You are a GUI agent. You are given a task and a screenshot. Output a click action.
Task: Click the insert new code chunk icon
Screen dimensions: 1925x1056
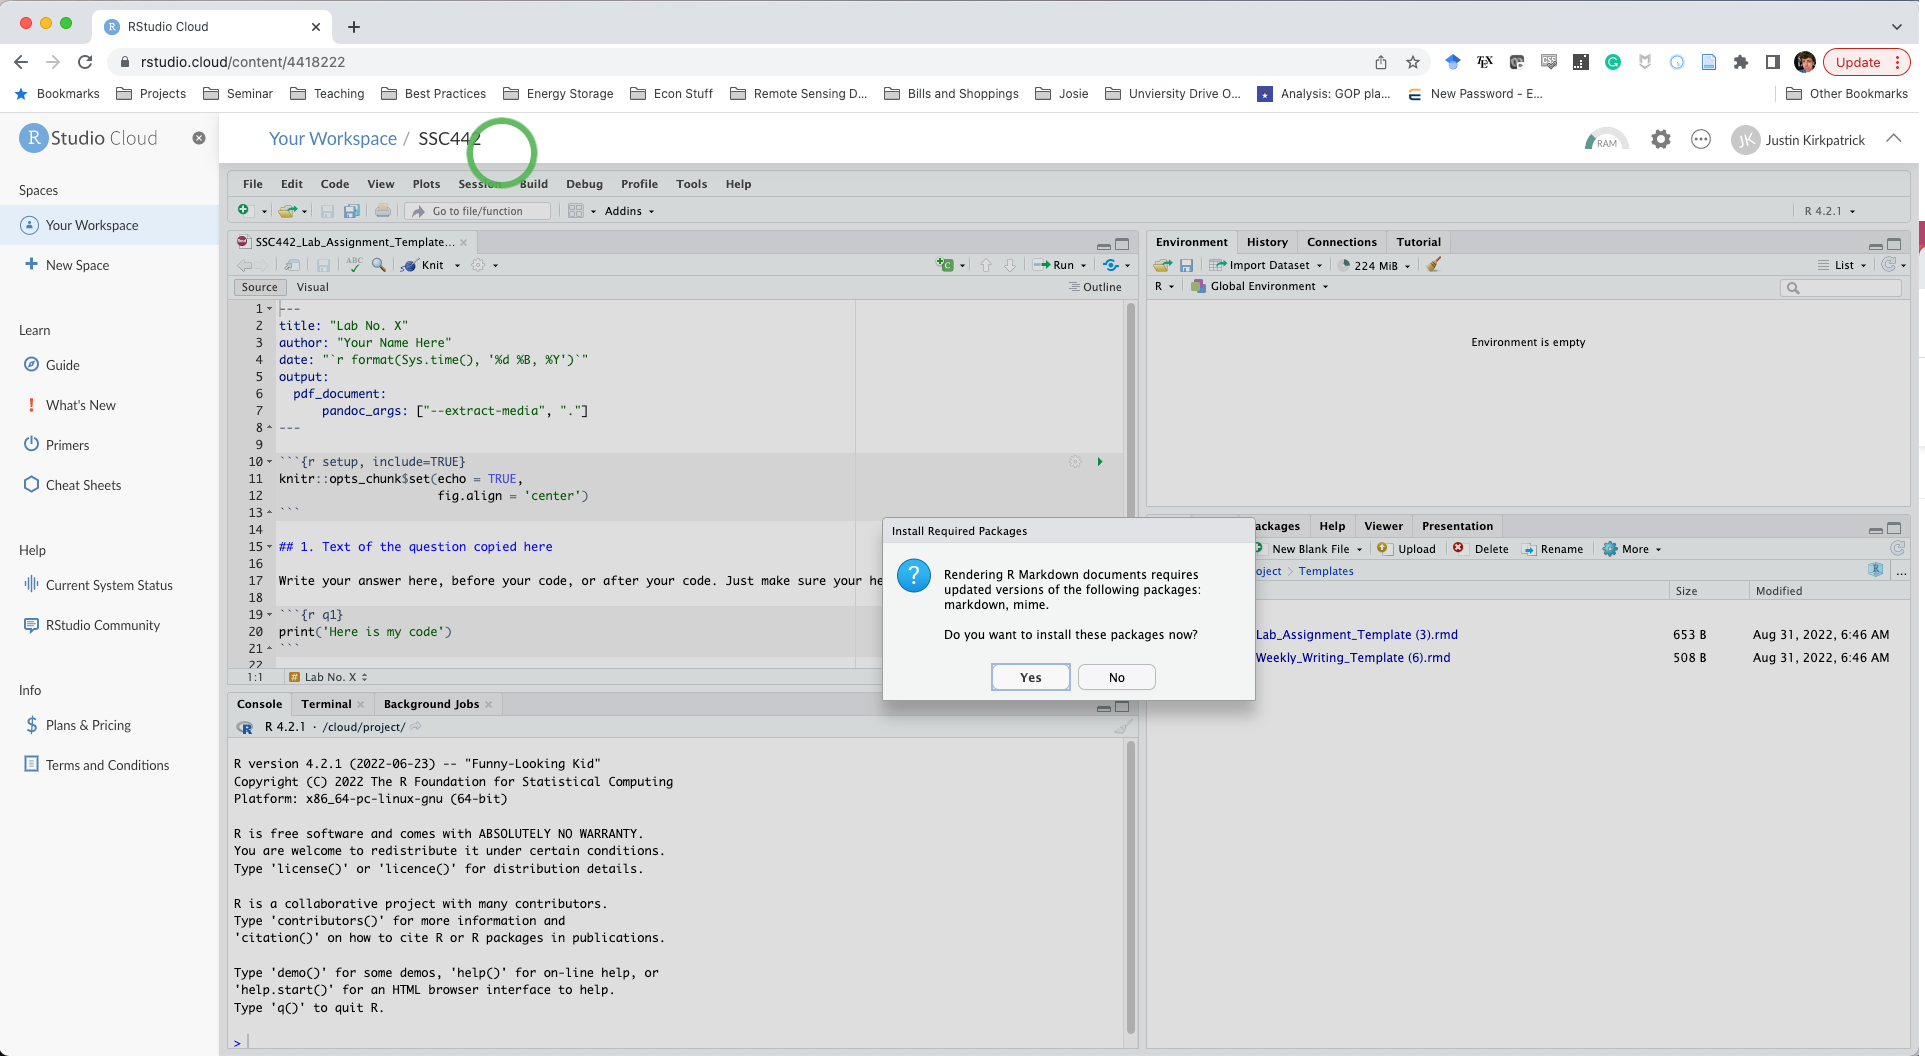(945, 265)
